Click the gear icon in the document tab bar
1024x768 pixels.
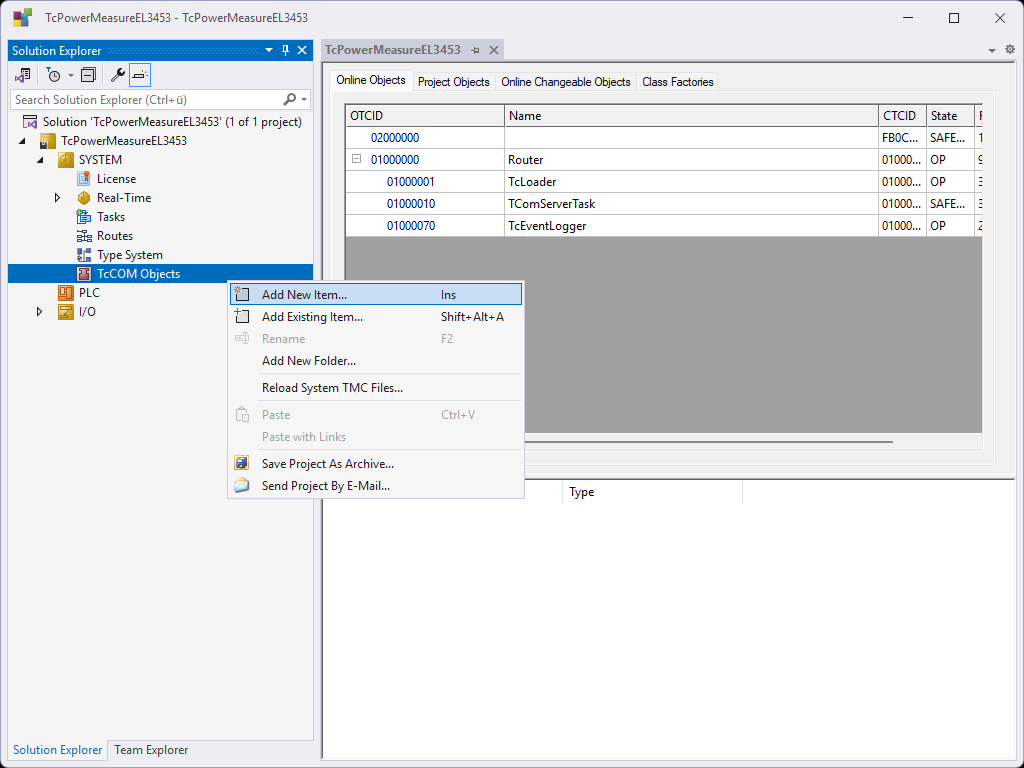pos(1009,50)
